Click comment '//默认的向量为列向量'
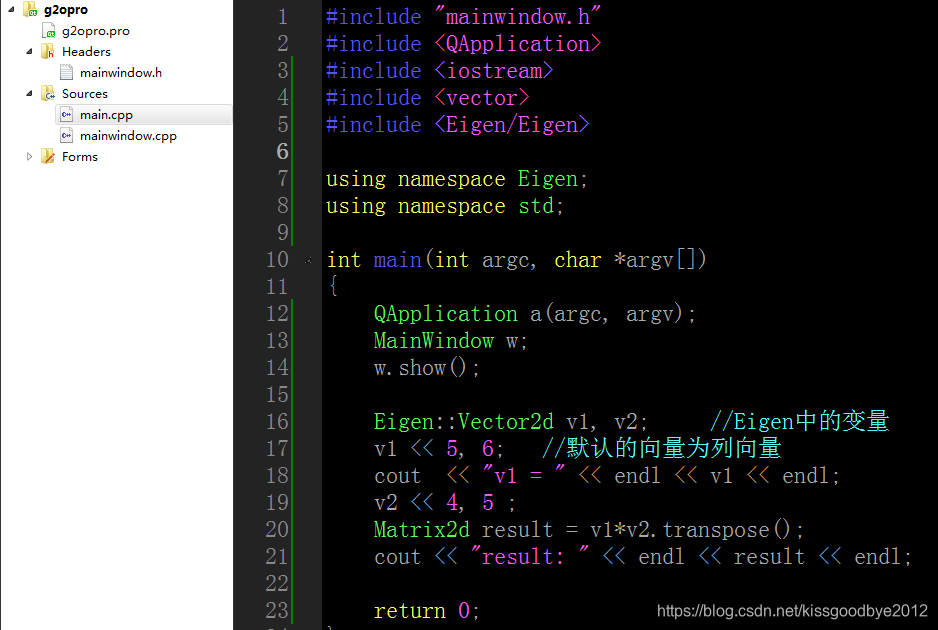This screenshot has height=630, width=938. [x=662, y=448]
